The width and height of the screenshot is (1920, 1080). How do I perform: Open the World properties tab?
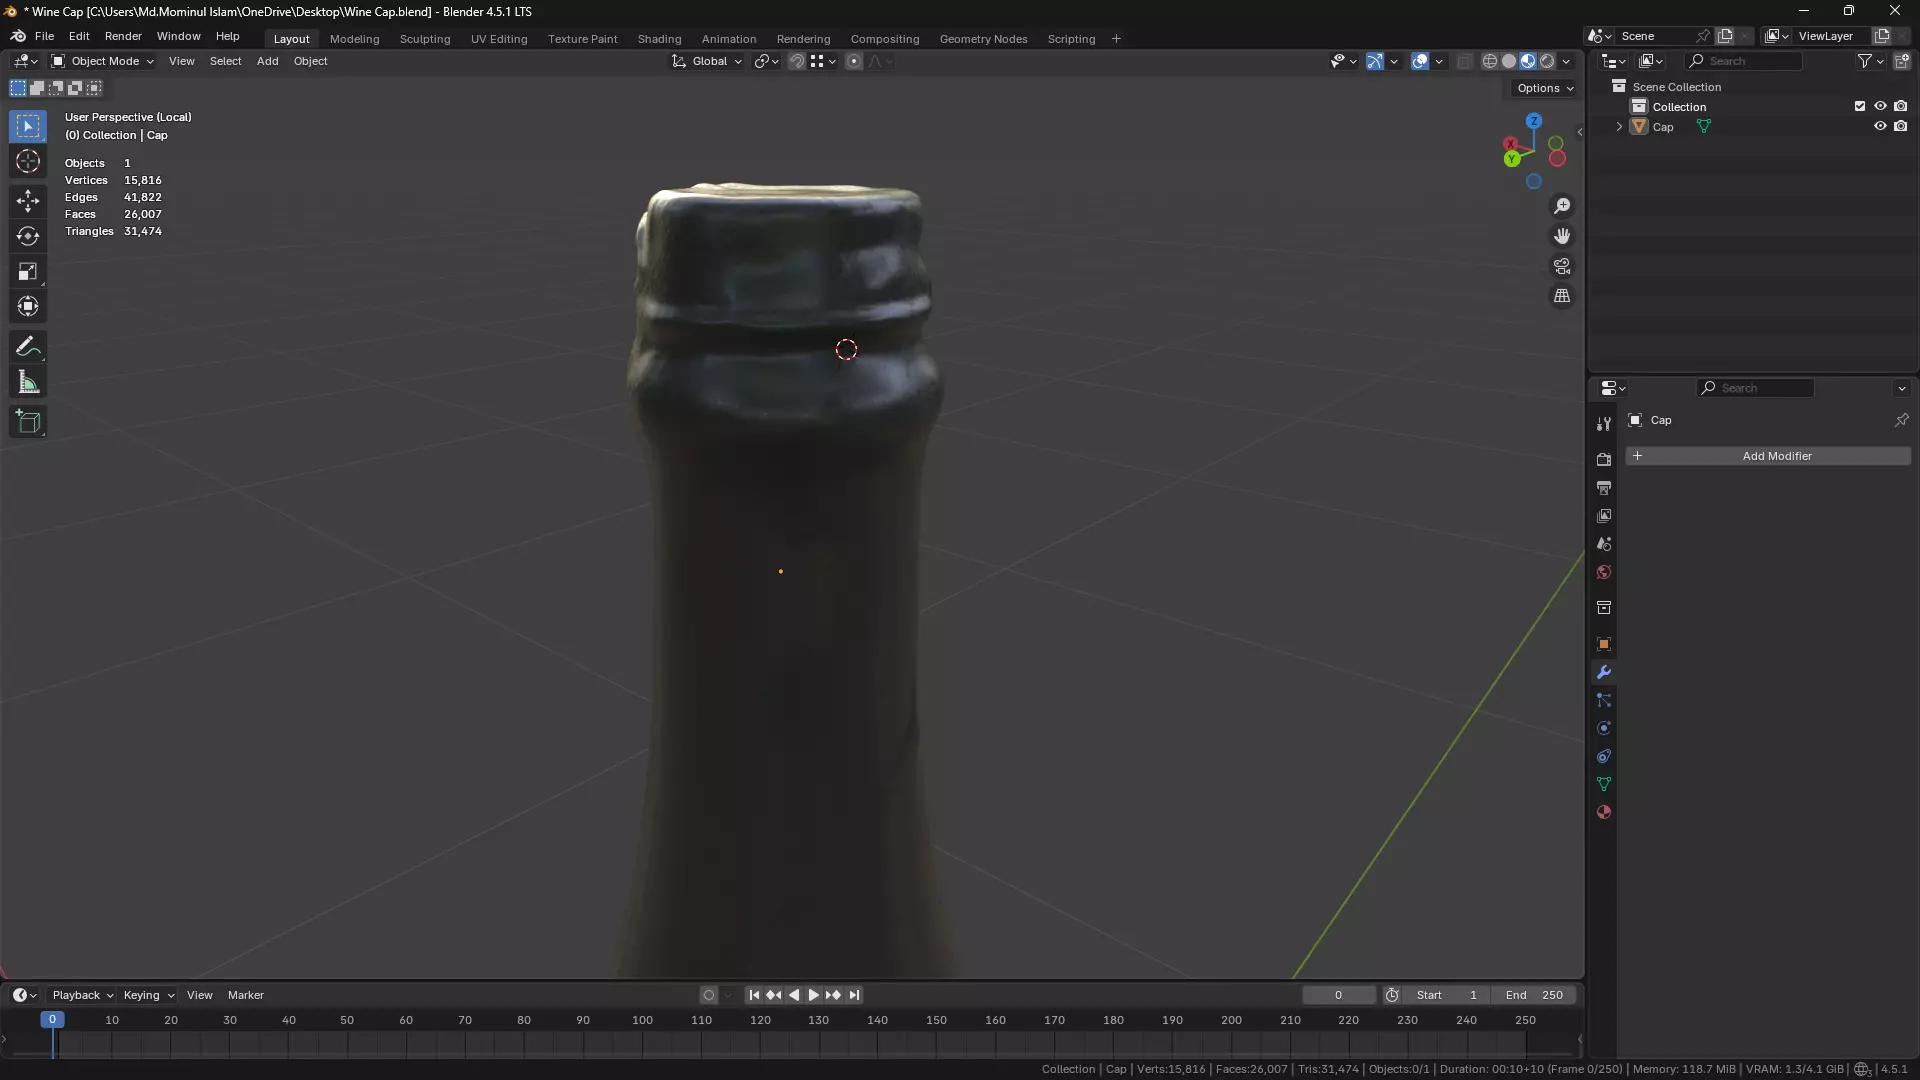point(1604,572)
